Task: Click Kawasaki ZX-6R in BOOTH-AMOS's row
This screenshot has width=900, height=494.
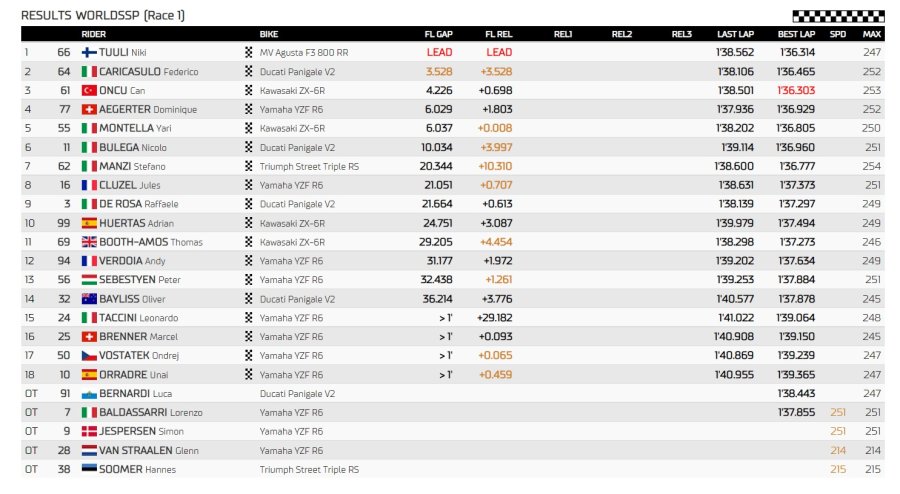Action: click(292, 242)
